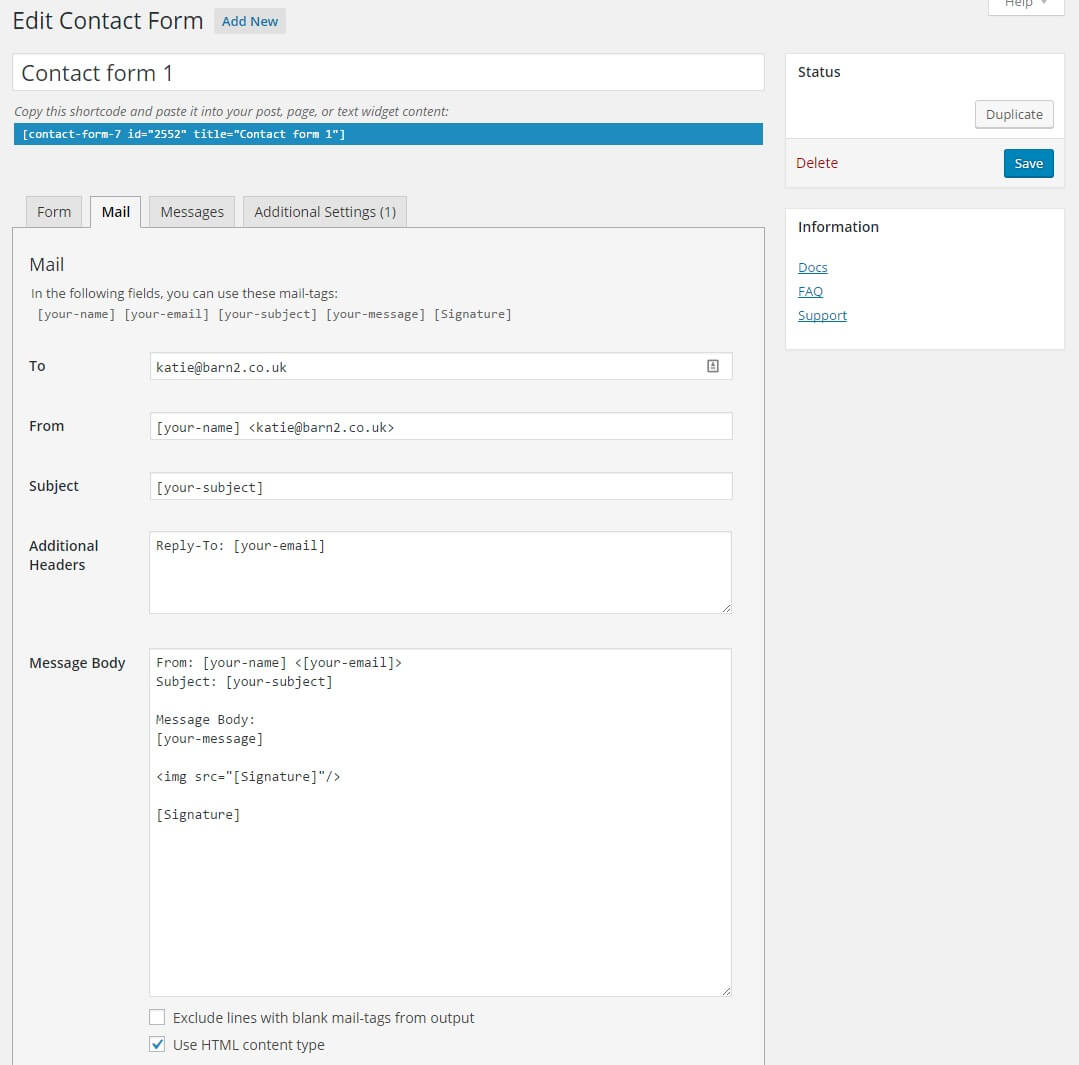
Task: Click the Contact form 1 title field
Action: pyautogui.click(x=388, y=73)
